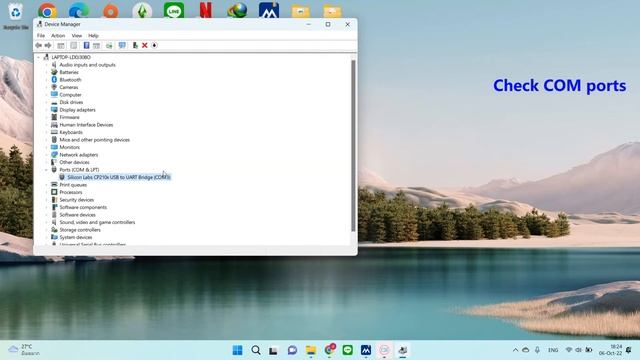This screenshot has width=640, height=360.
Task: Go back with the toolbar Back arrow
Action: coord(39,45)
